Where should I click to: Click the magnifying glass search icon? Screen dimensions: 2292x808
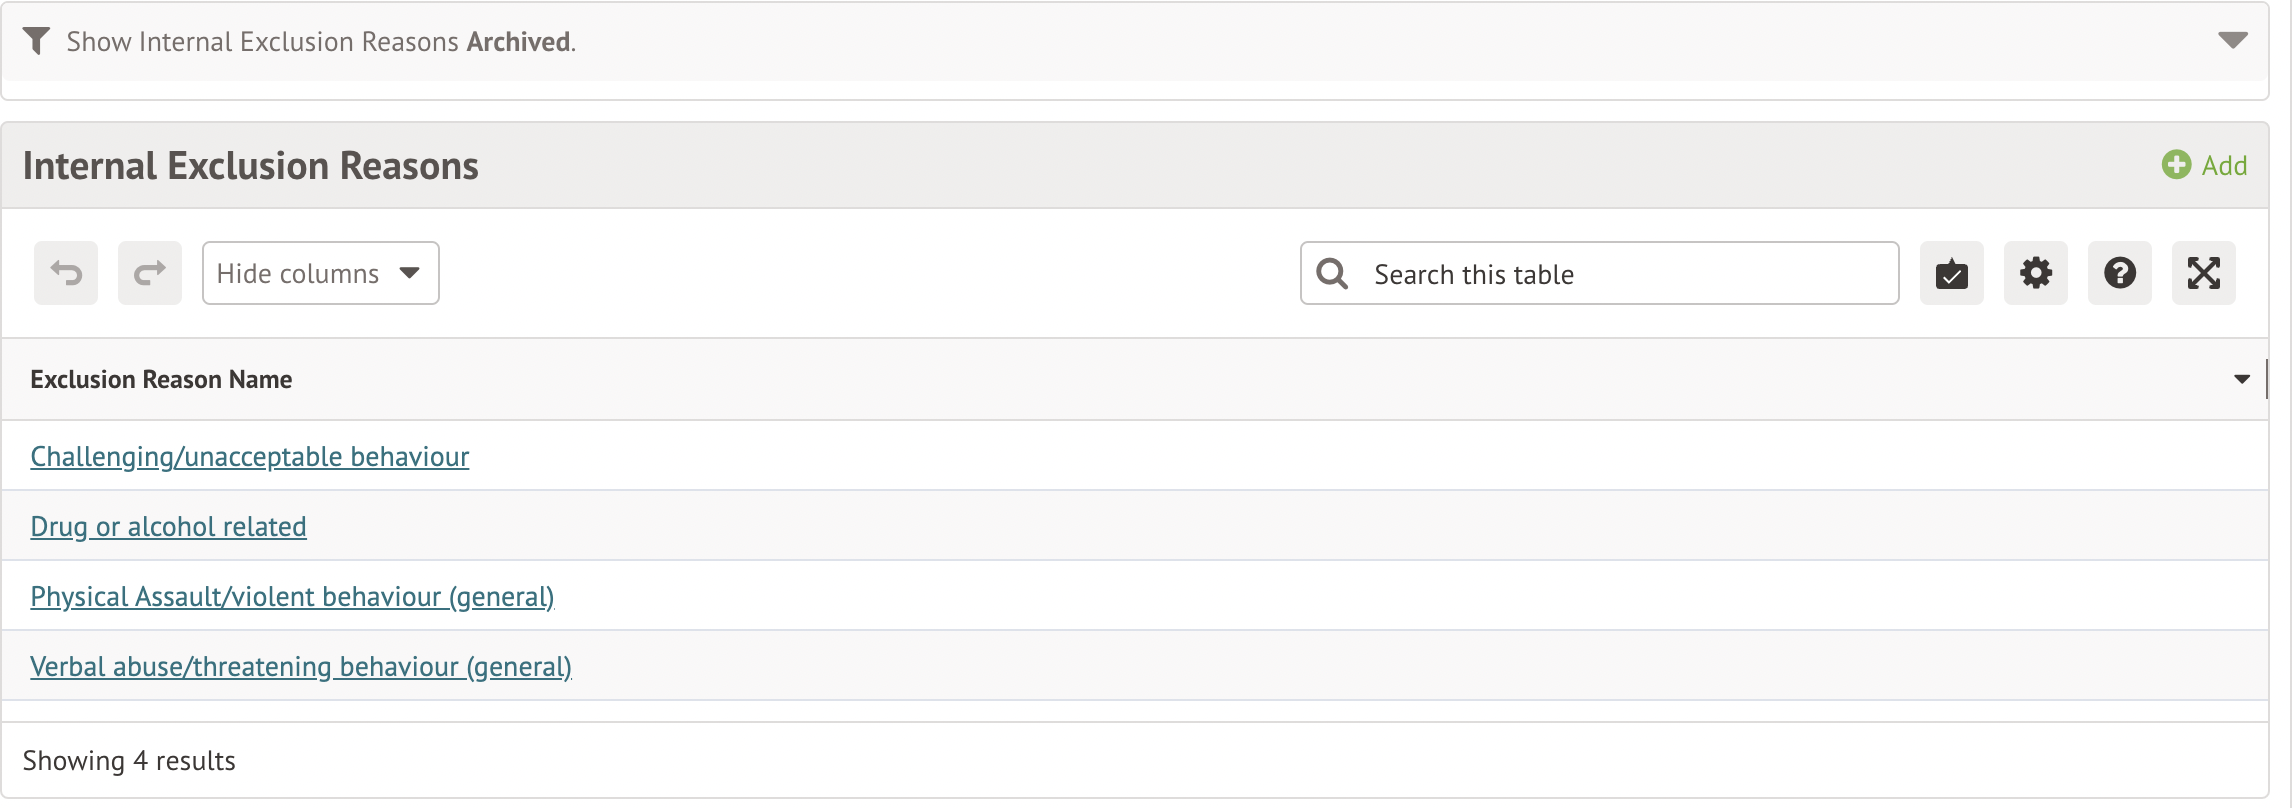coord(1332,273)
